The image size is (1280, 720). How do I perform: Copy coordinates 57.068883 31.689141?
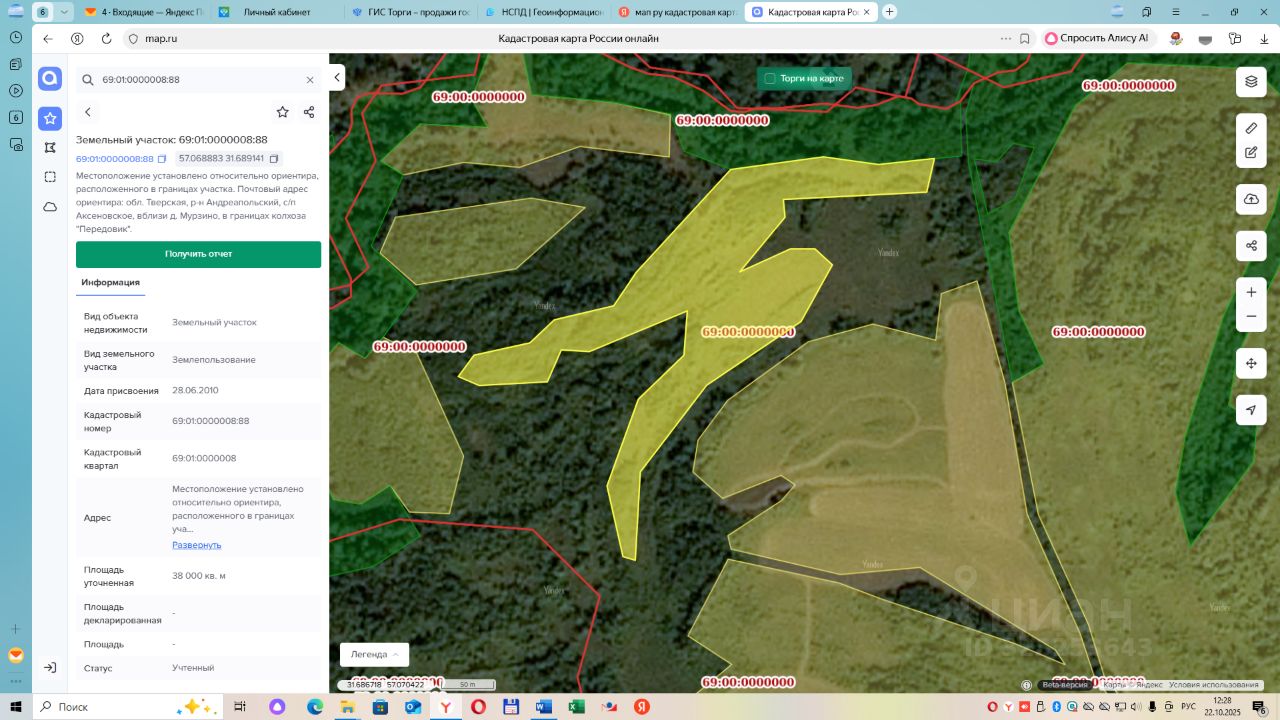276,159
